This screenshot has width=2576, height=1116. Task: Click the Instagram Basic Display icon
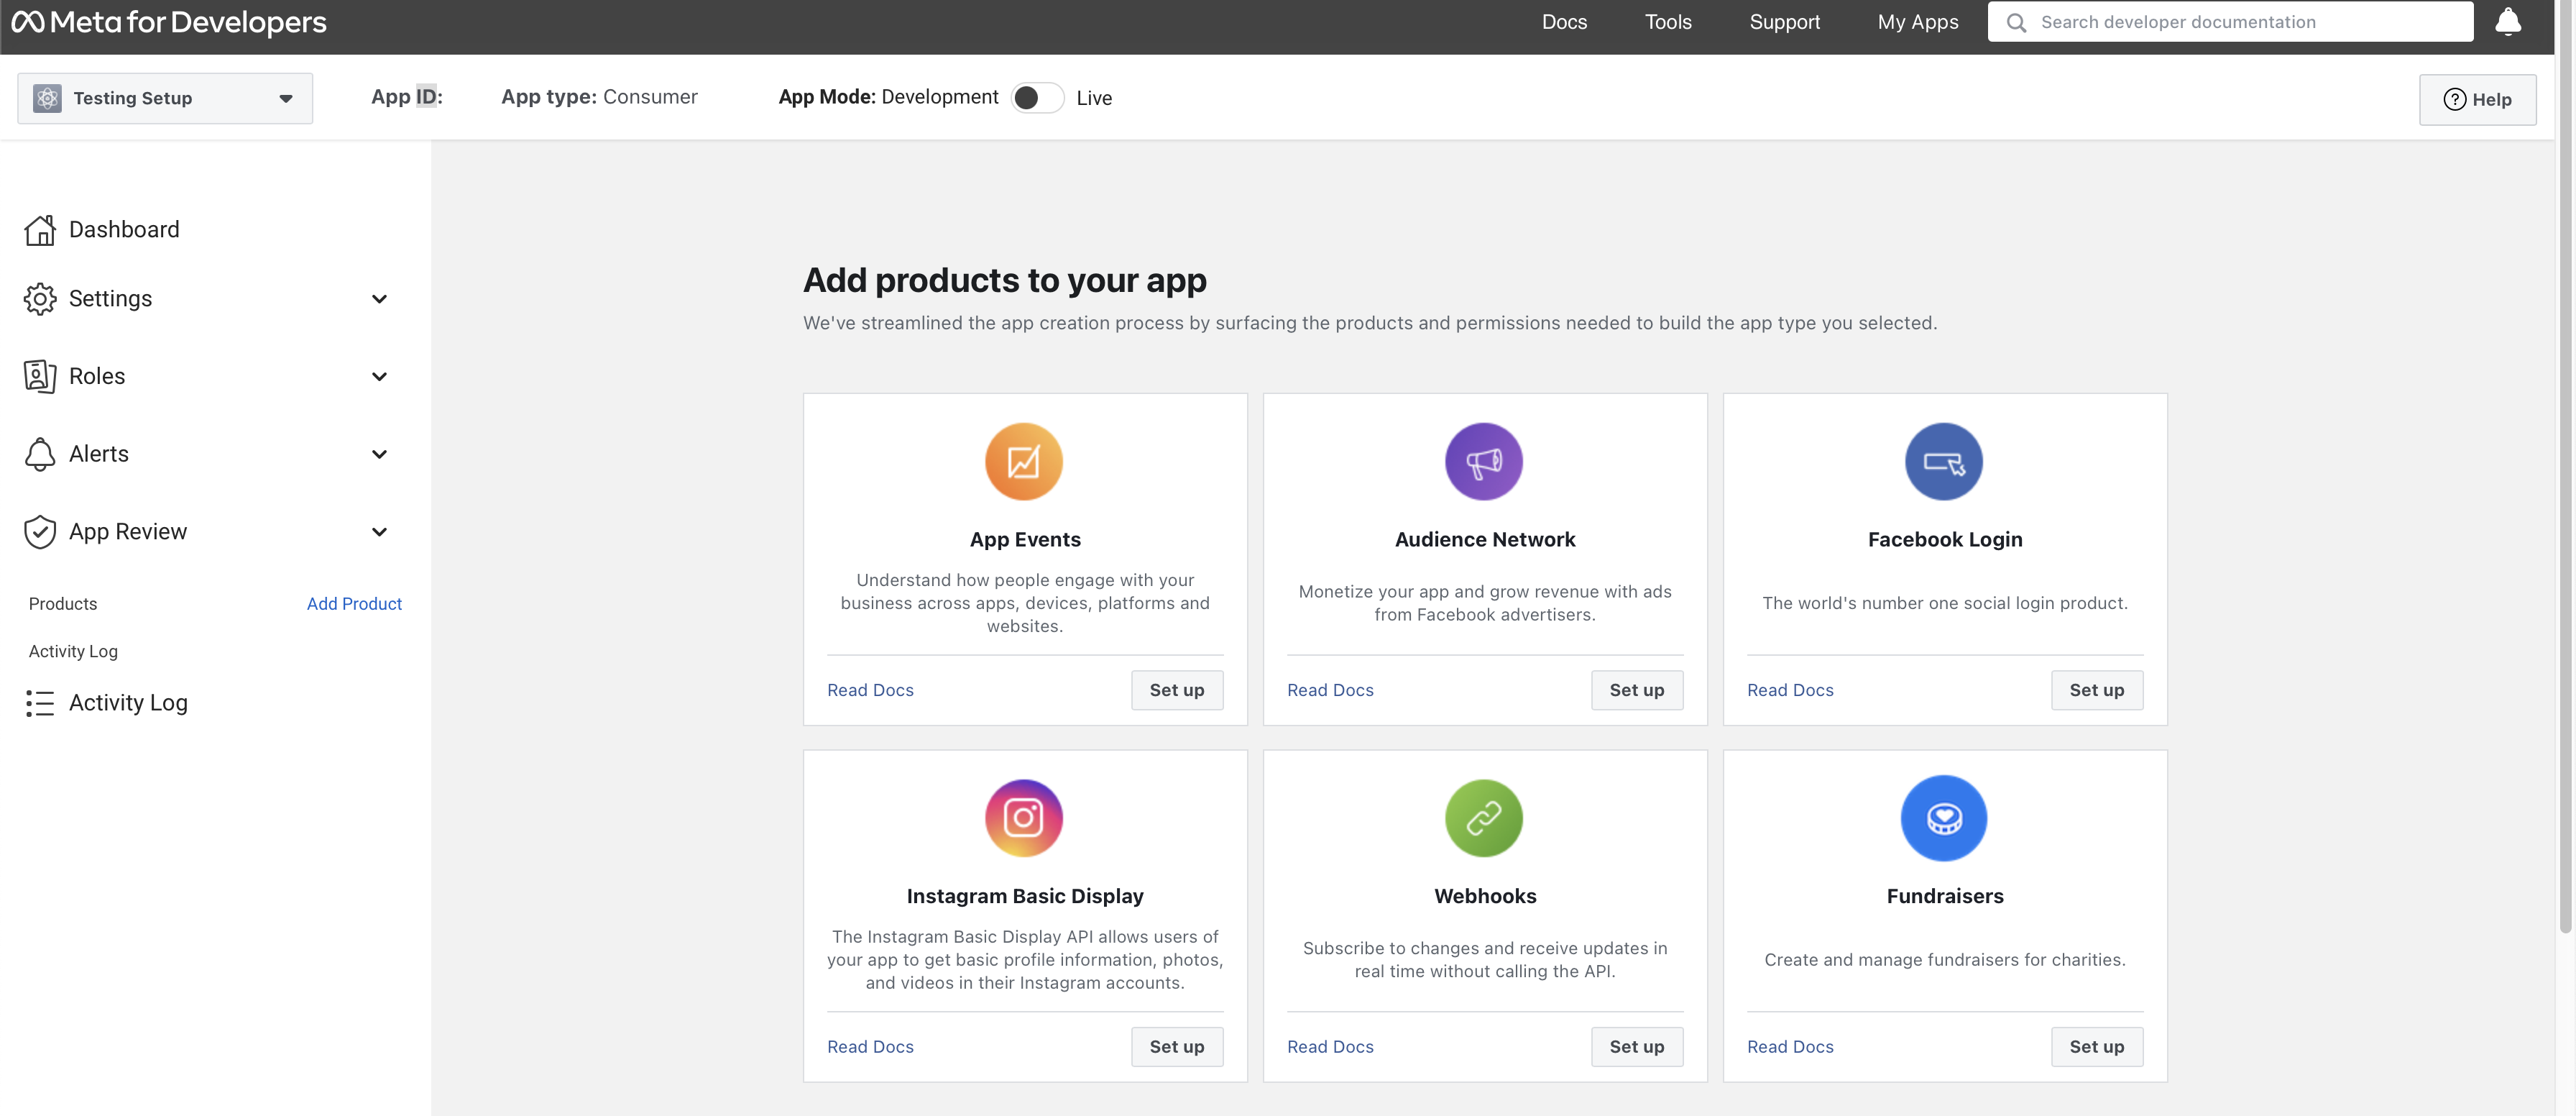pyautogui.click(x=1023, y=817)
